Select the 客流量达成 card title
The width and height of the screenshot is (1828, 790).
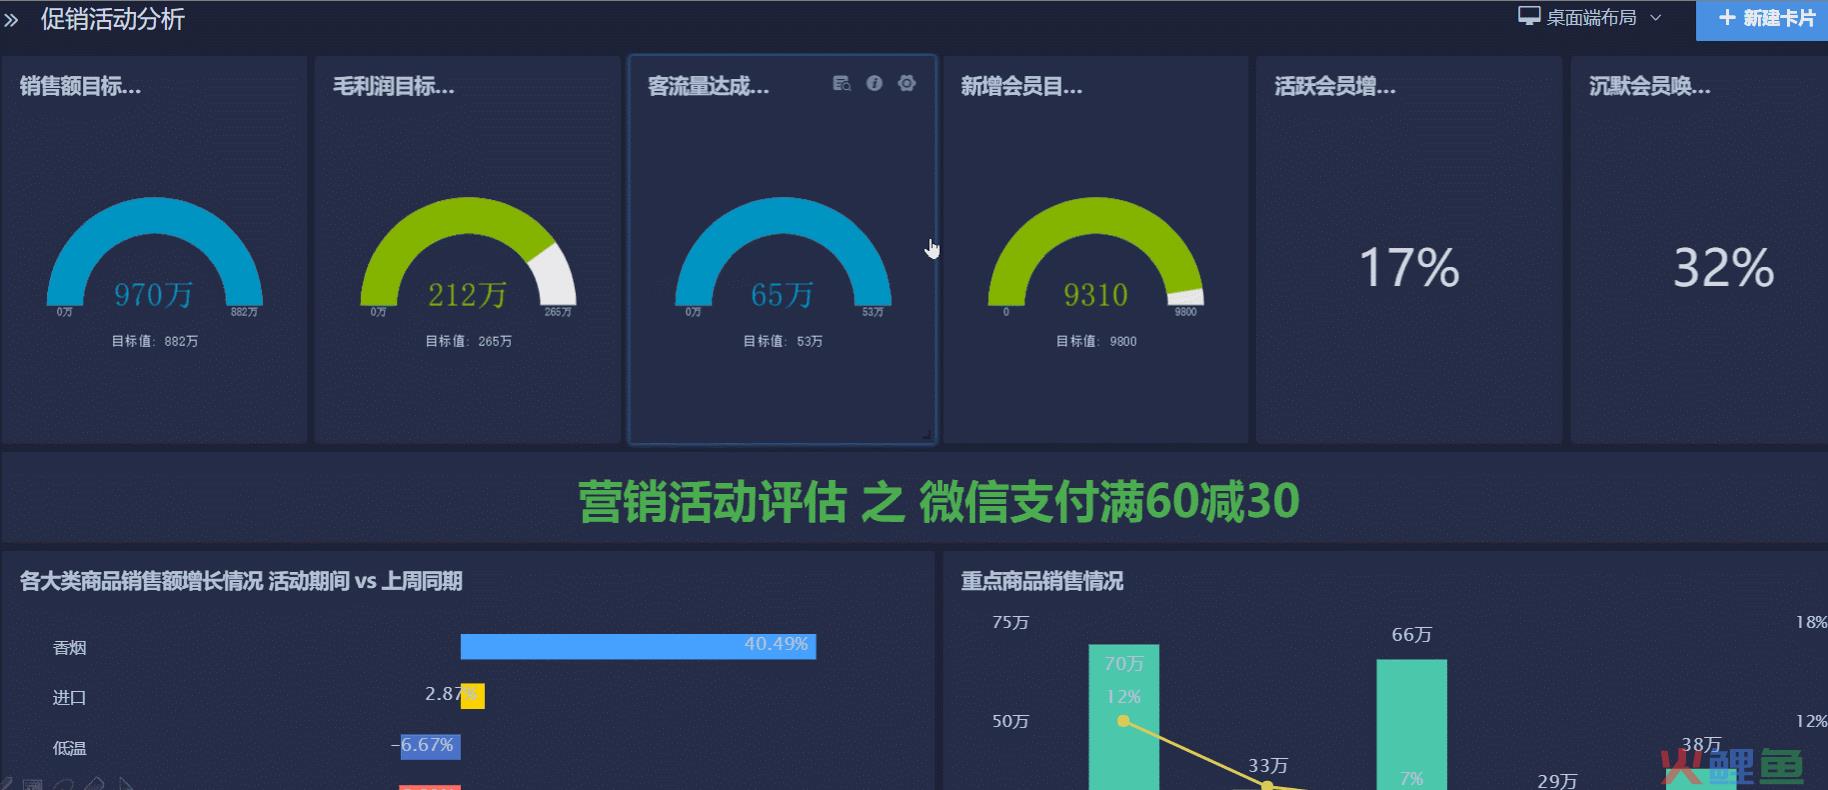[x=708, y=87]
